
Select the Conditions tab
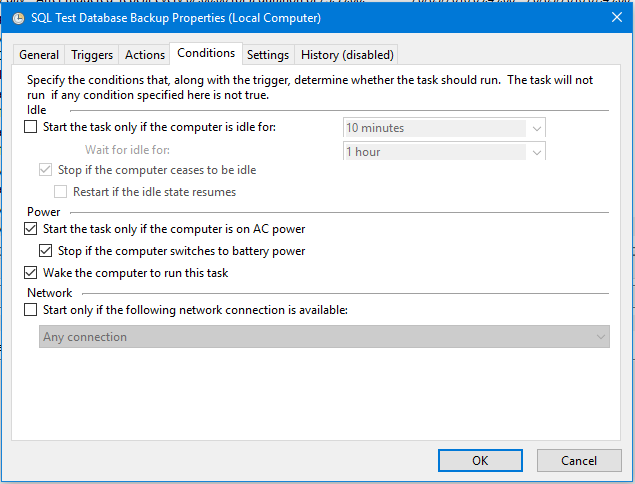pyautogui.click(x=206, y=53)
